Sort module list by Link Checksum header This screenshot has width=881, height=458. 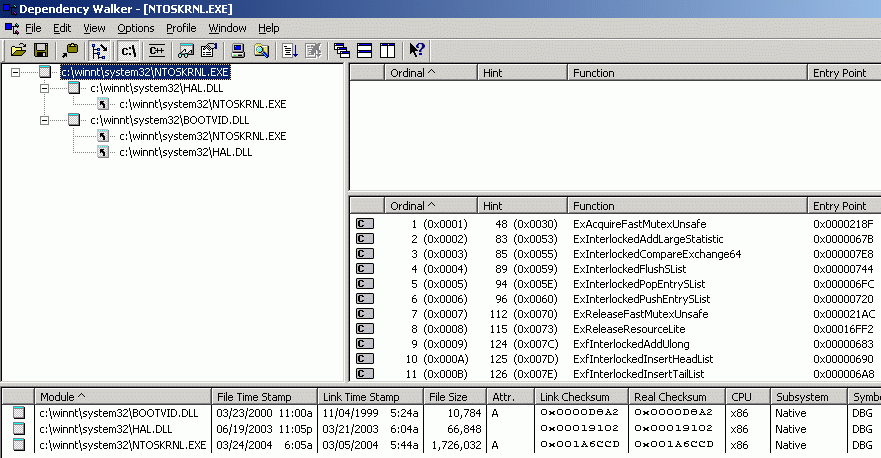click(x=581, y=397)
